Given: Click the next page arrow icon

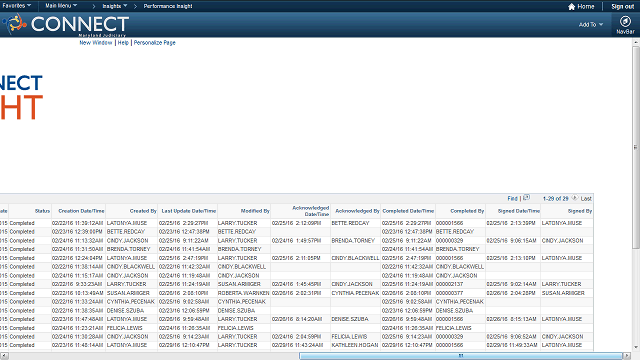Looking at the screenshot, I should 574,198.
